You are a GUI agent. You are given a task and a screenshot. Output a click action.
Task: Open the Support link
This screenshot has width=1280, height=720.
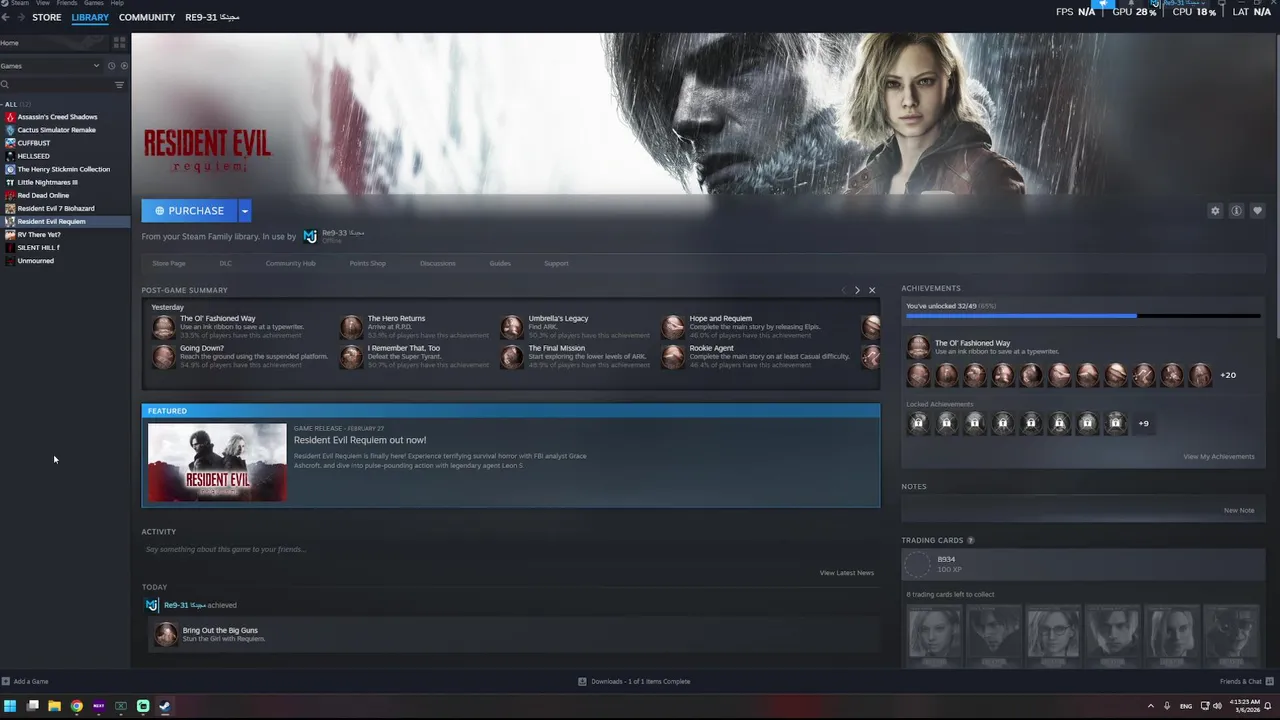pyautogui.click(x=556, y=263)
